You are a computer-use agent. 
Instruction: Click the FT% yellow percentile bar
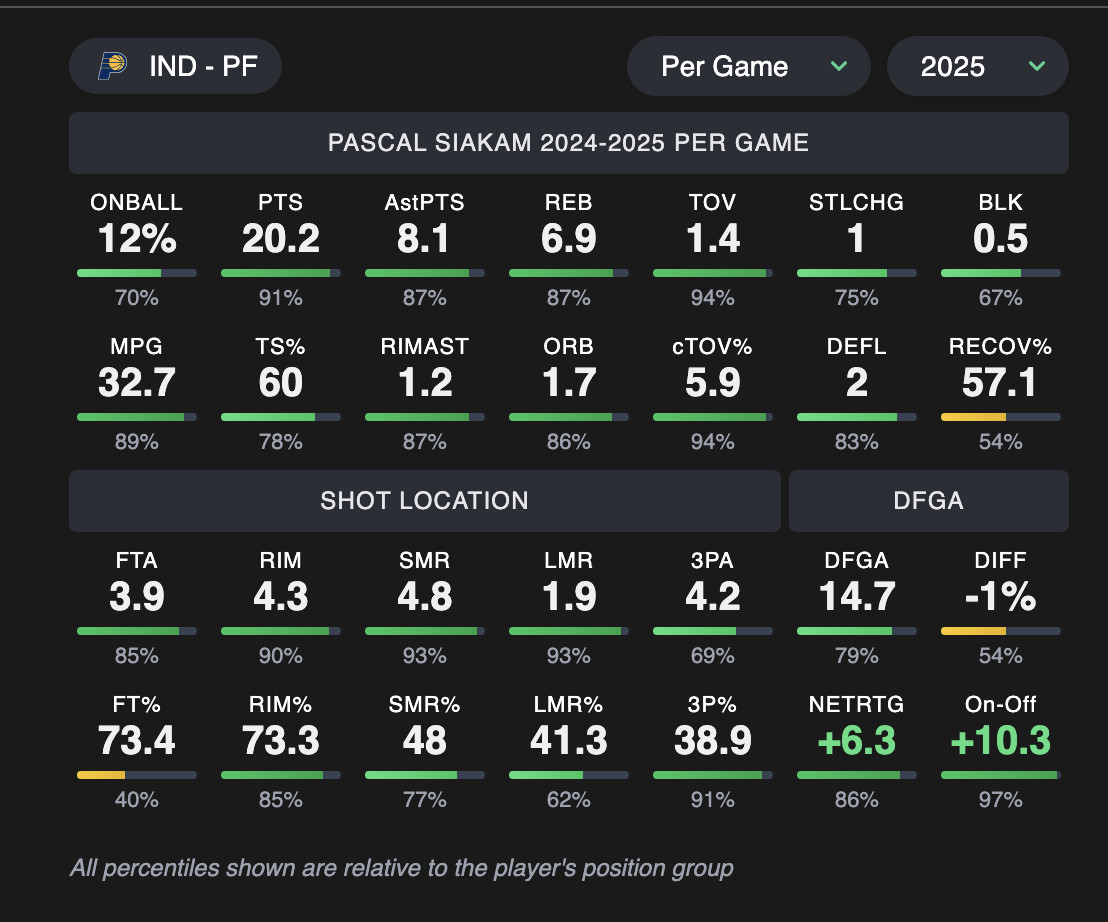click(x=137, y=775)
